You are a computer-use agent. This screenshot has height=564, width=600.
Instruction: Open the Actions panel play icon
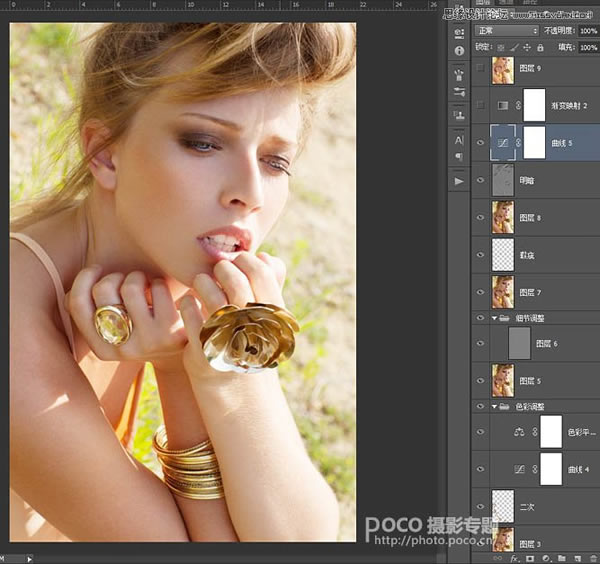point(459,181)
